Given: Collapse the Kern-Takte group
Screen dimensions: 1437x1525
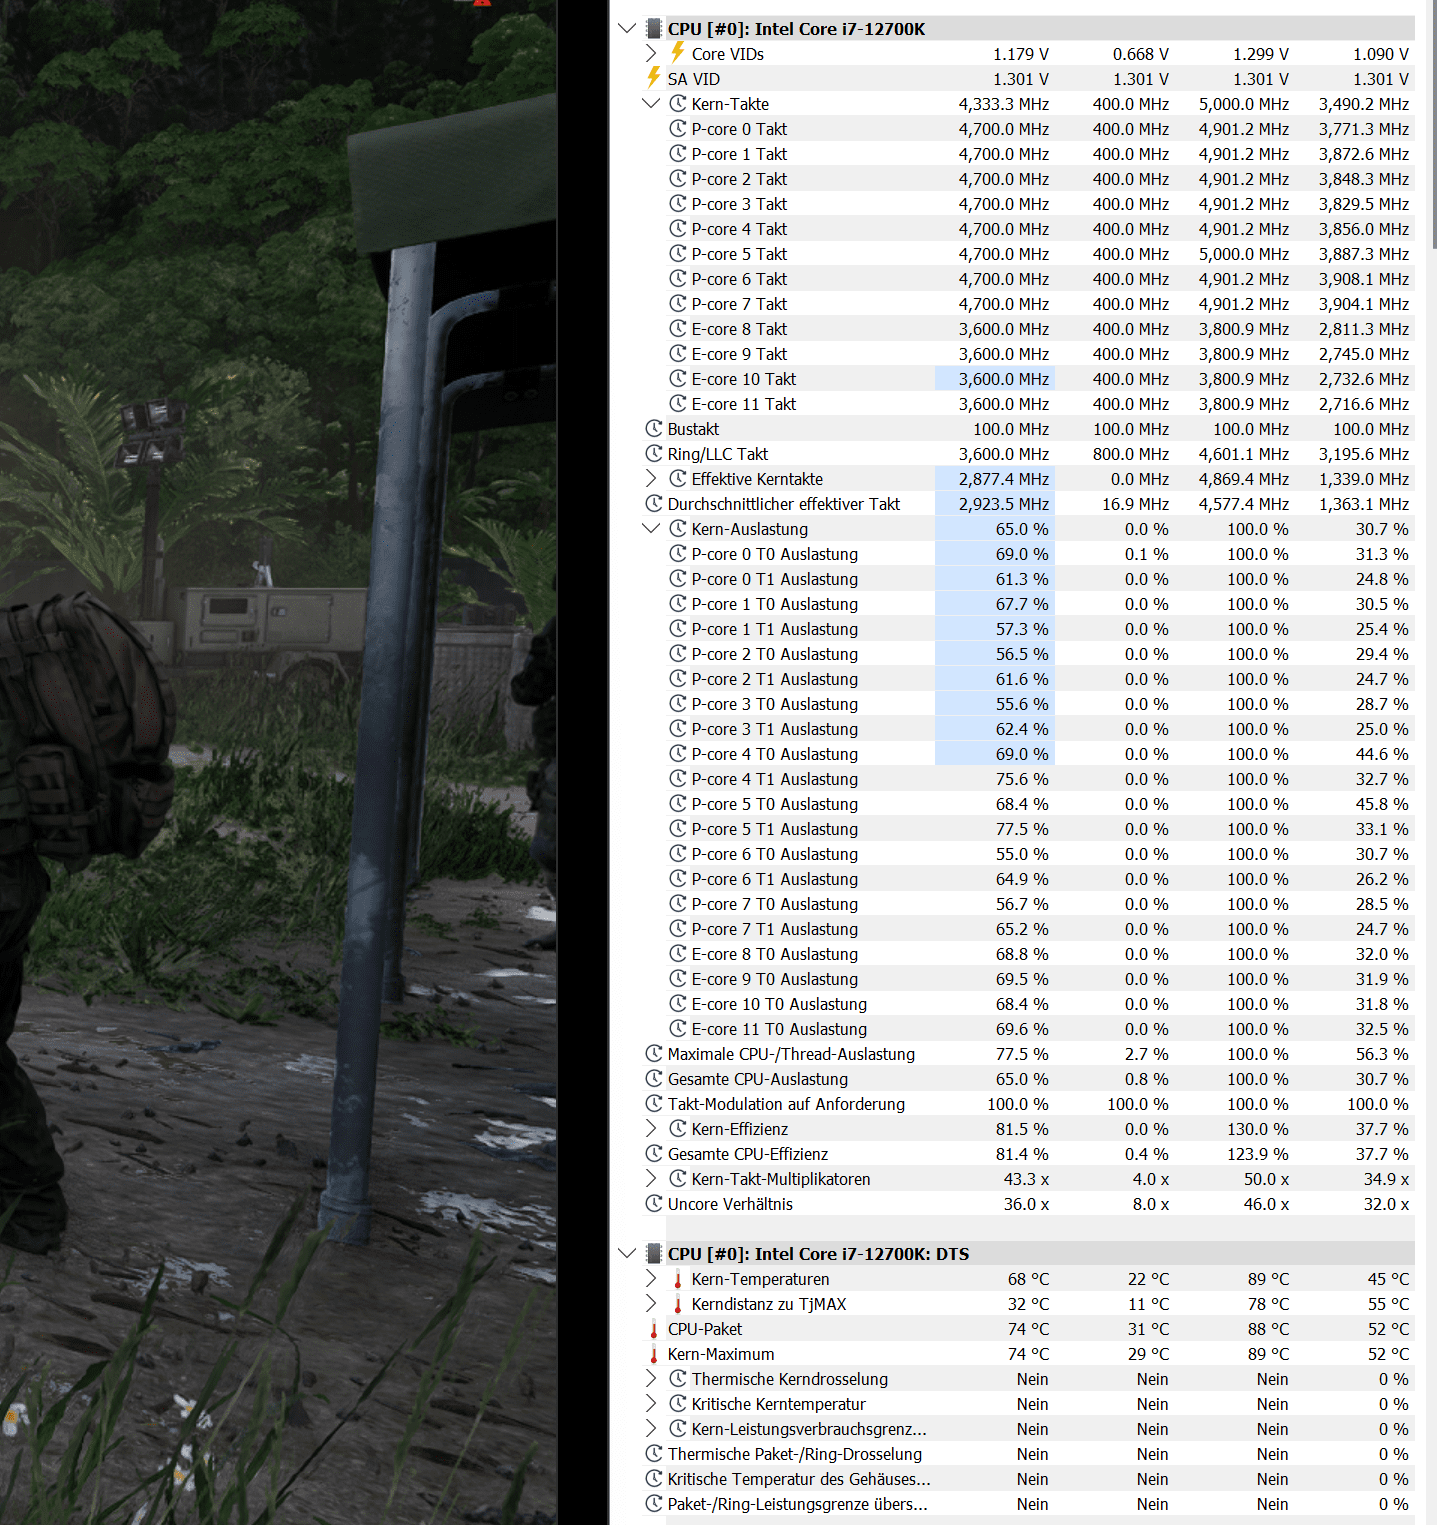Looking at the screenshot, I should [651, 104].
